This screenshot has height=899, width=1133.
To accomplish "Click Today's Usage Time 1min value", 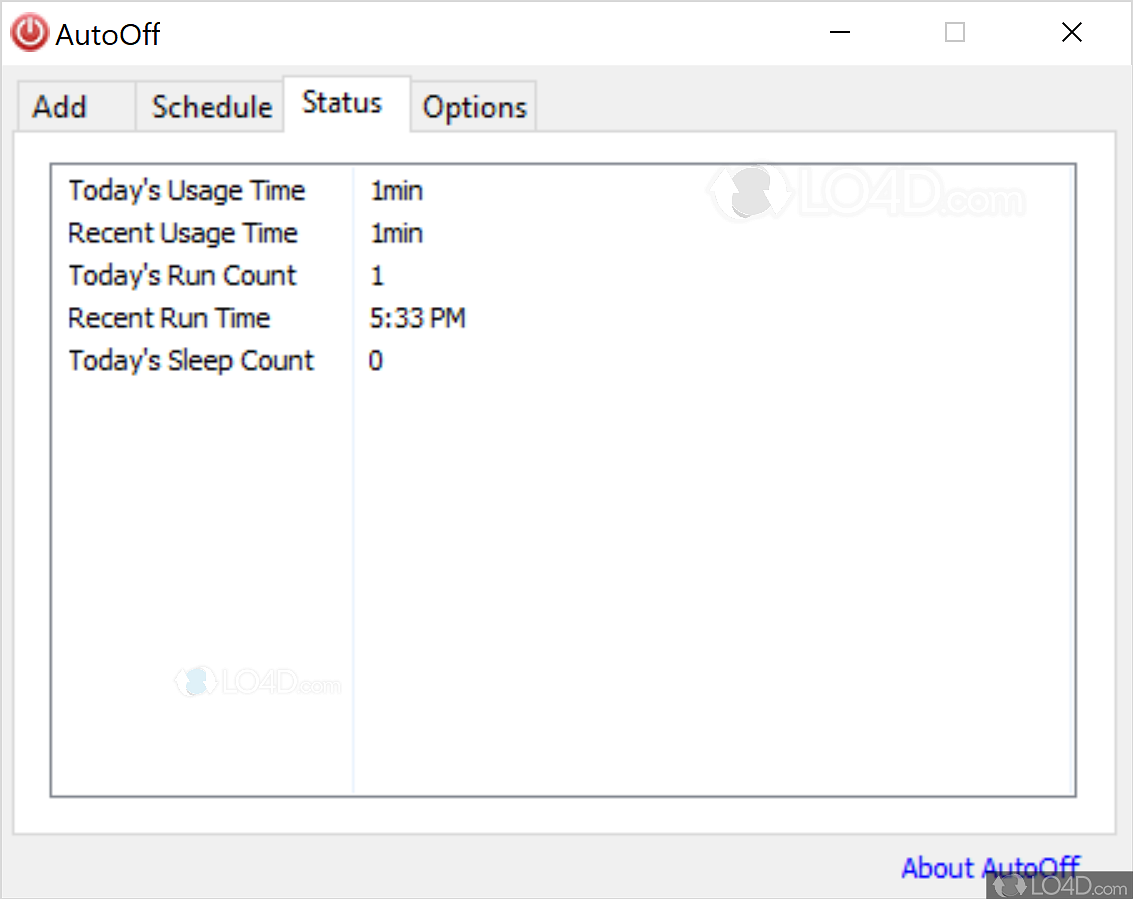I will [396, 191].
